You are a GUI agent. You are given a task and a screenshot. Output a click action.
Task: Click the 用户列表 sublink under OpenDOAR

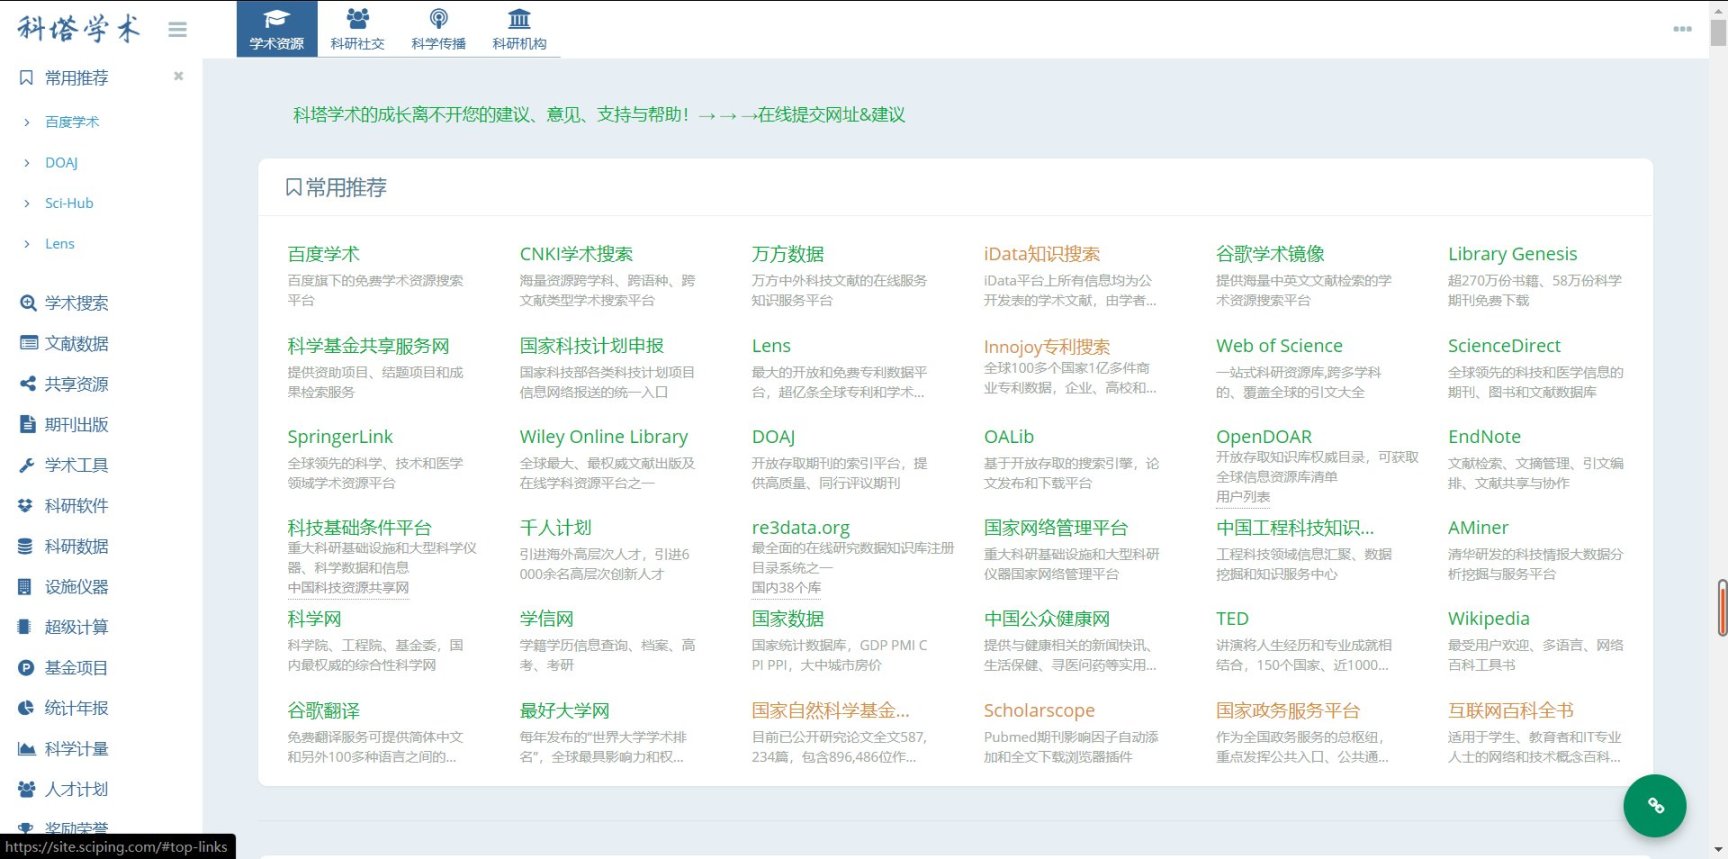1243,497
